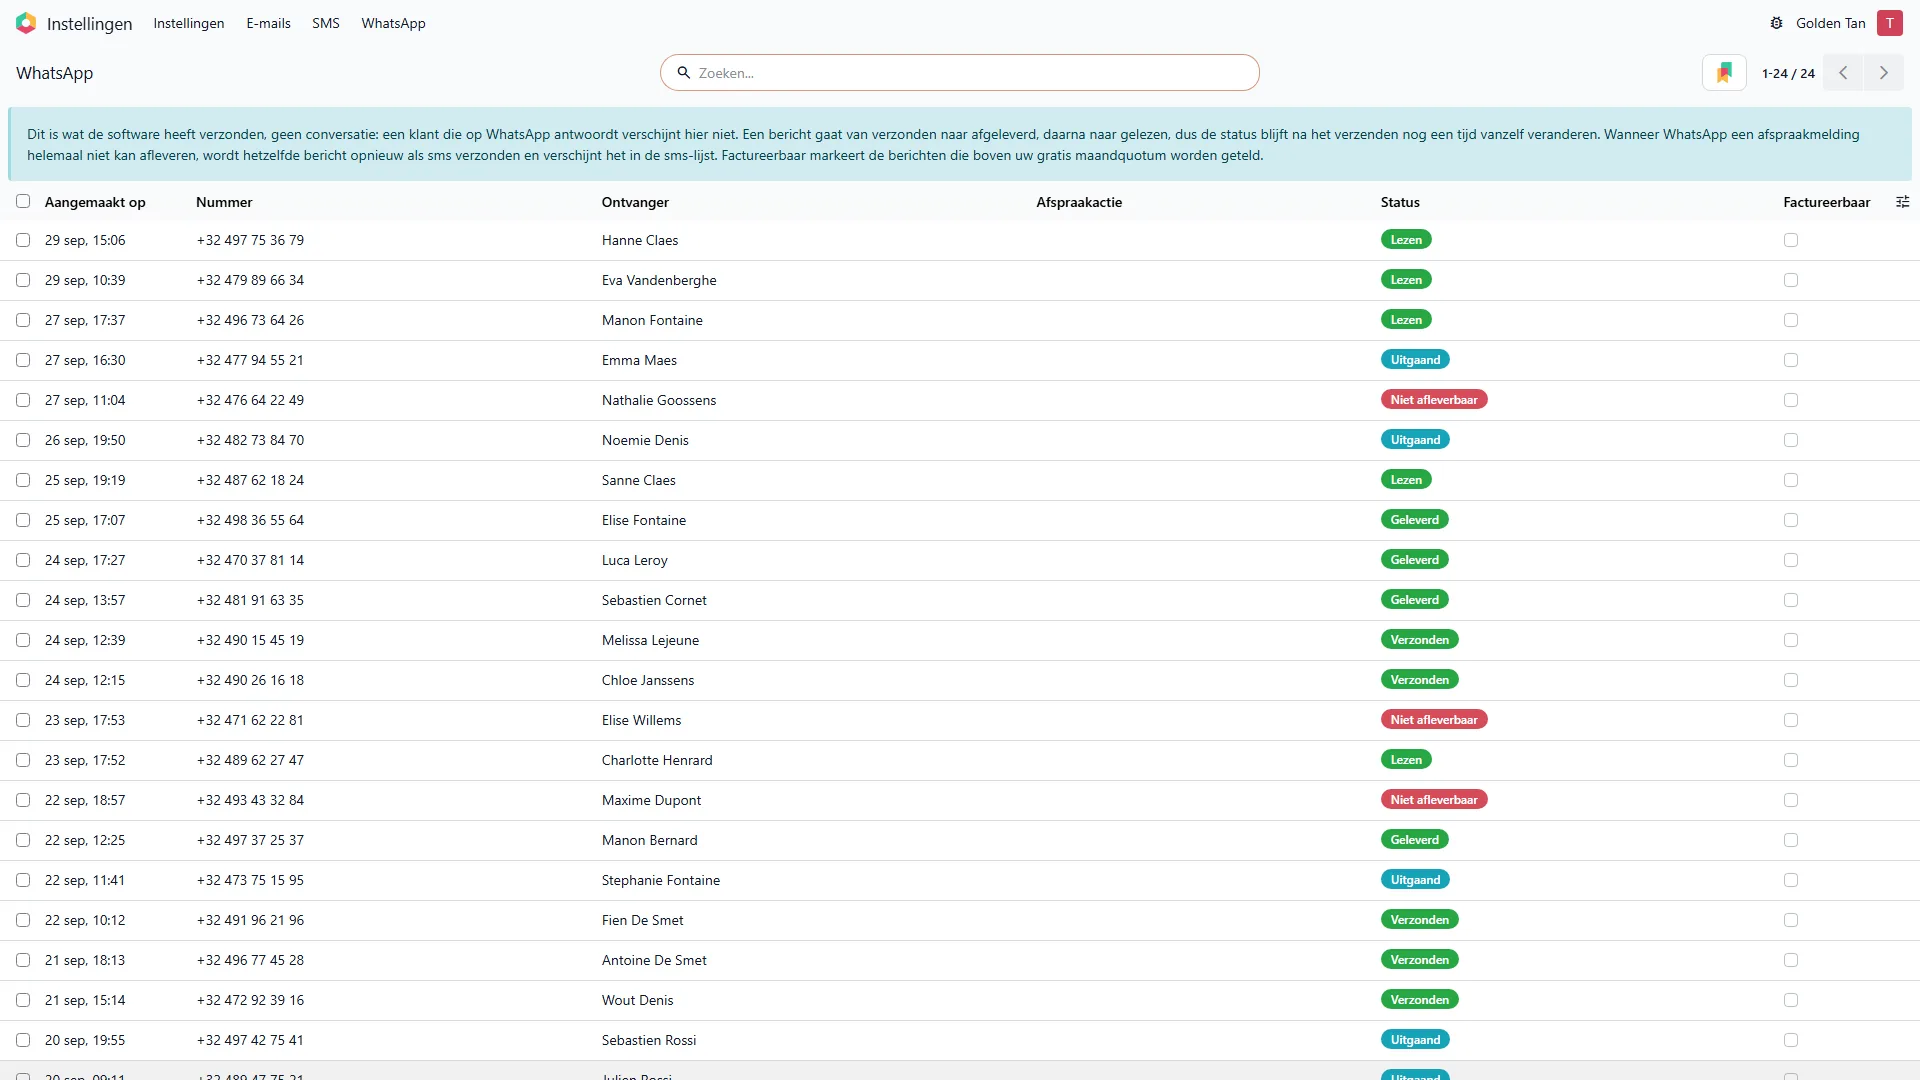Click the pager text 1-24 / 24
The image size is (1920, 1080).
[x=1788, y=73]
